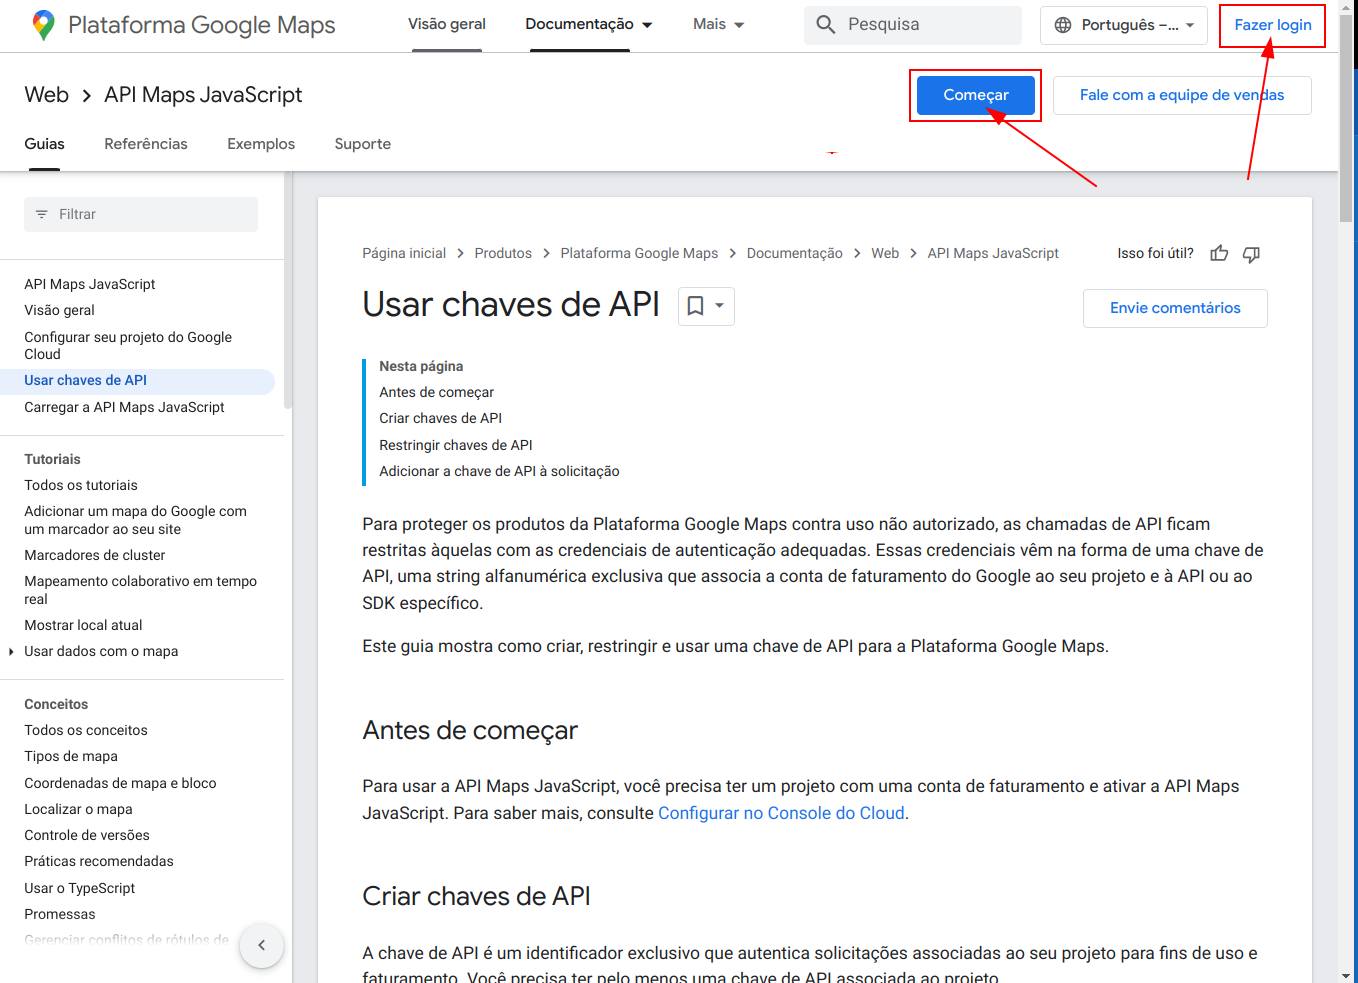1358x983 pixels.
Task: Jump to Antes de começar section
Action: pyautogui.click(x=437, y=392)
